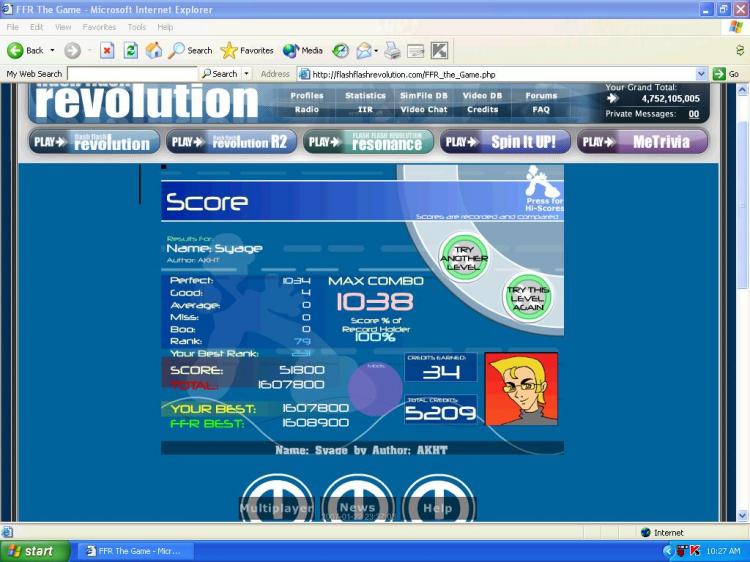Open the Video DB link
The width and height of the screenshot is (750, 562).
(482, 96)
